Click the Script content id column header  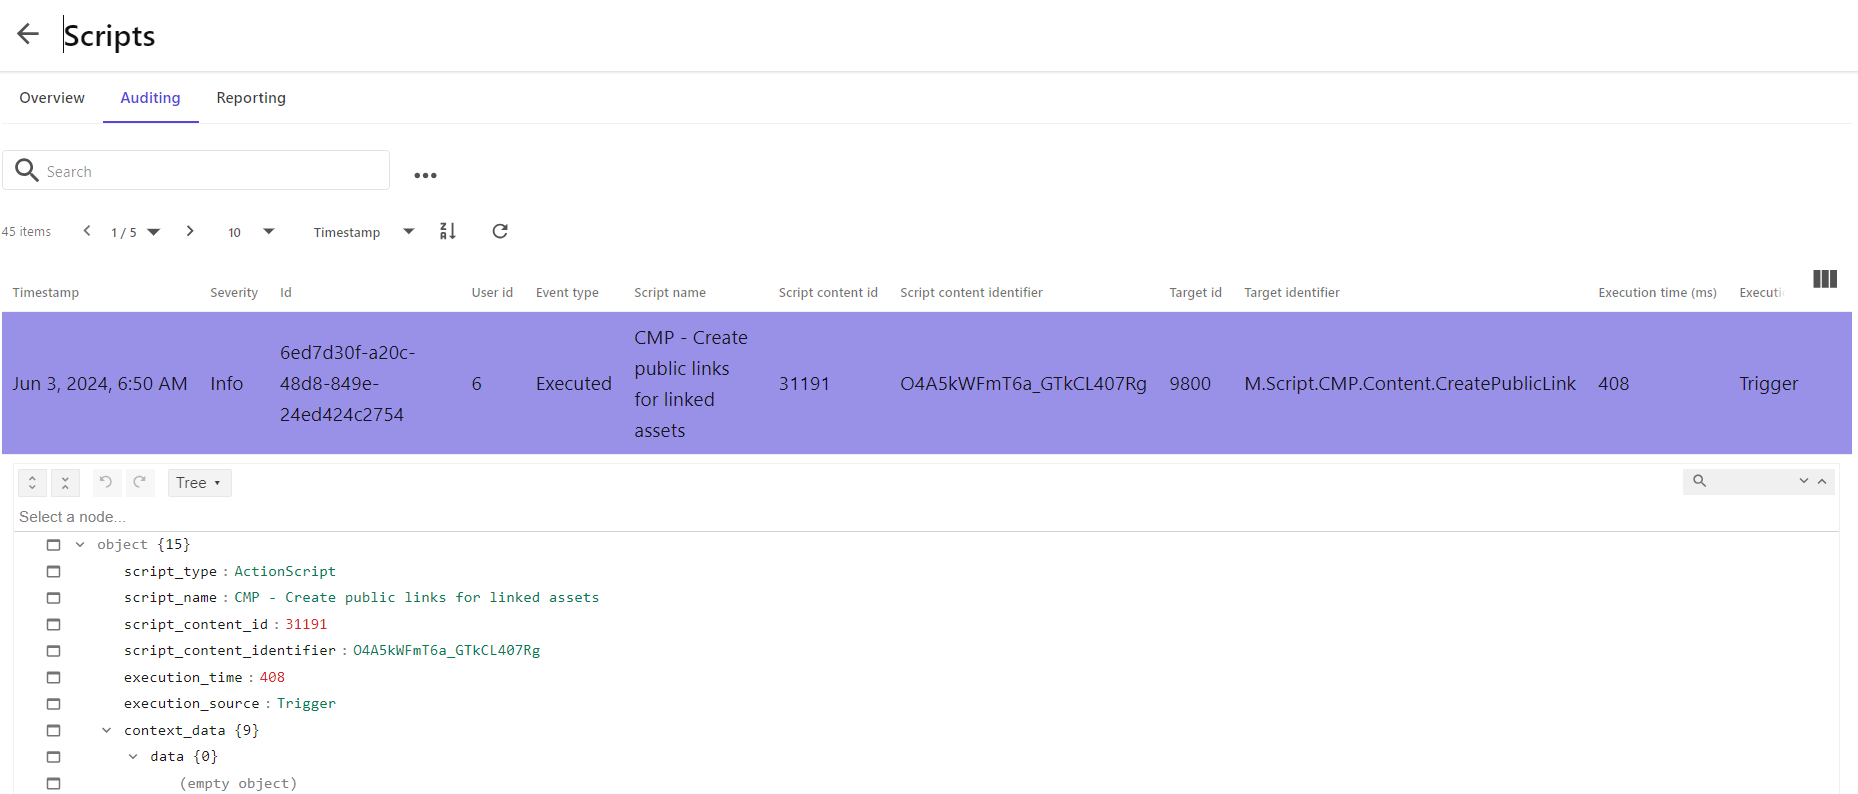point(828,293)
